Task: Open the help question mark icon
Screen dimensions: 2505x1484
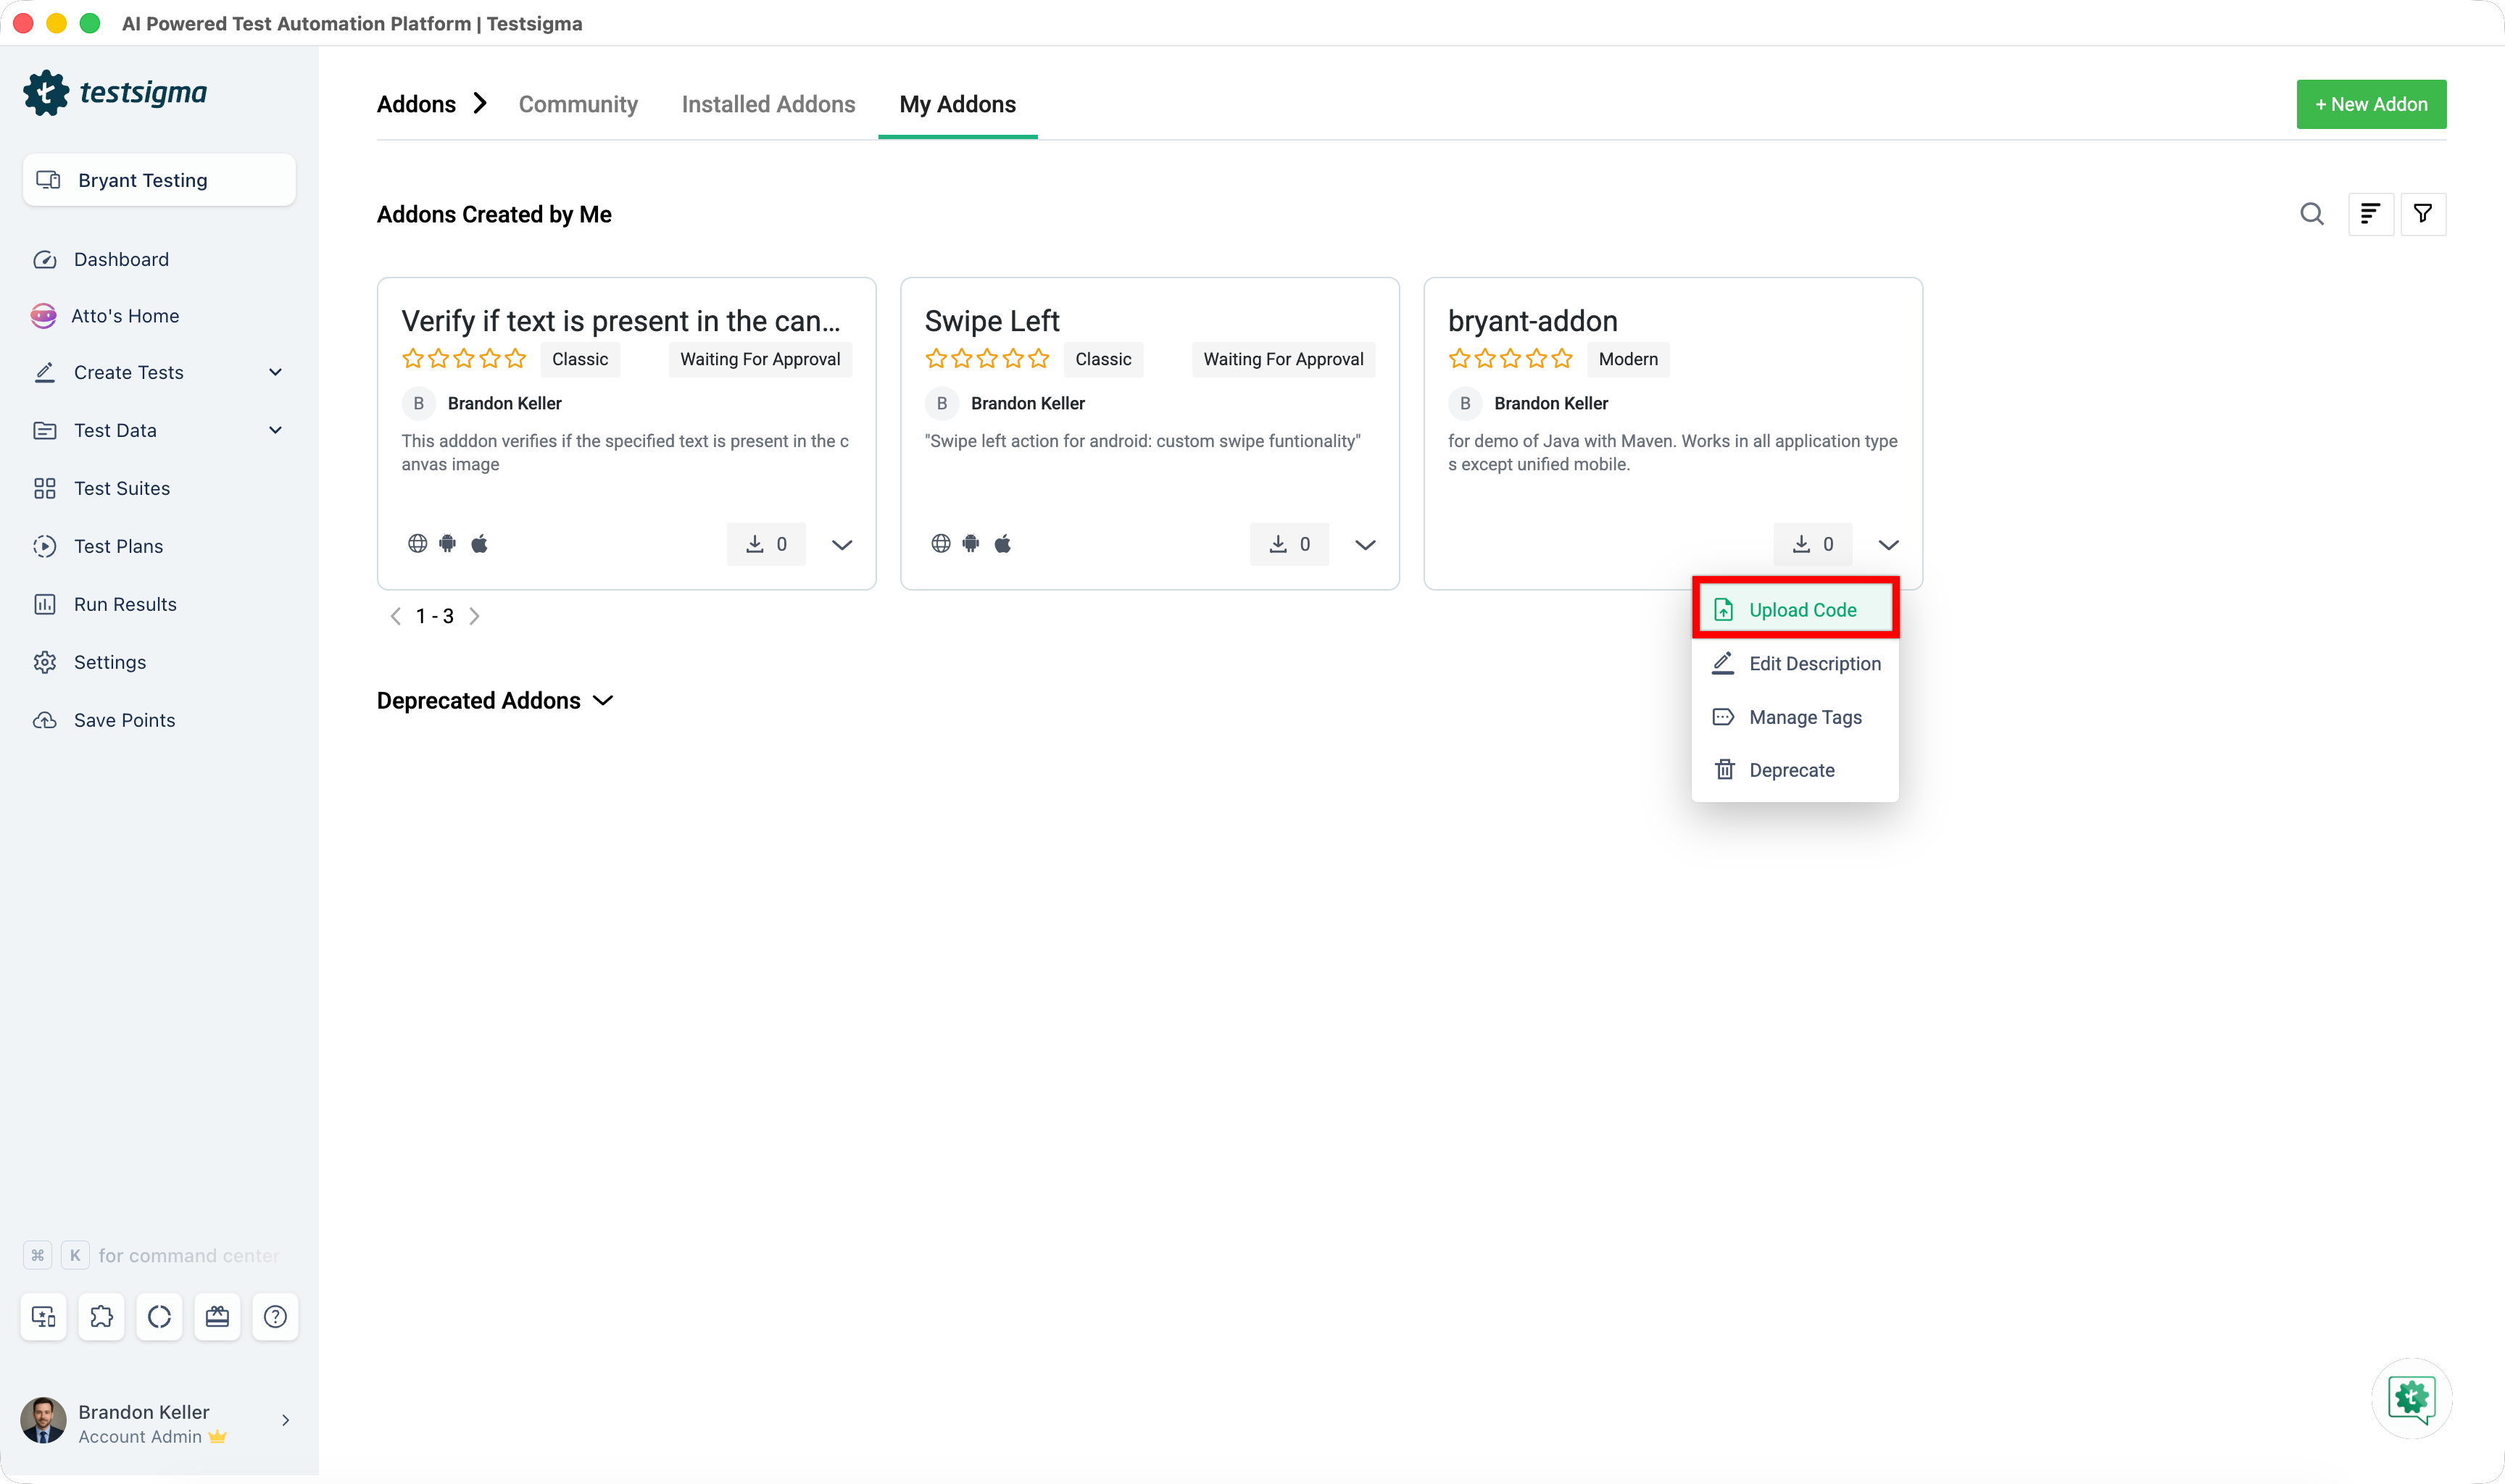Action: pos(275,1316)
